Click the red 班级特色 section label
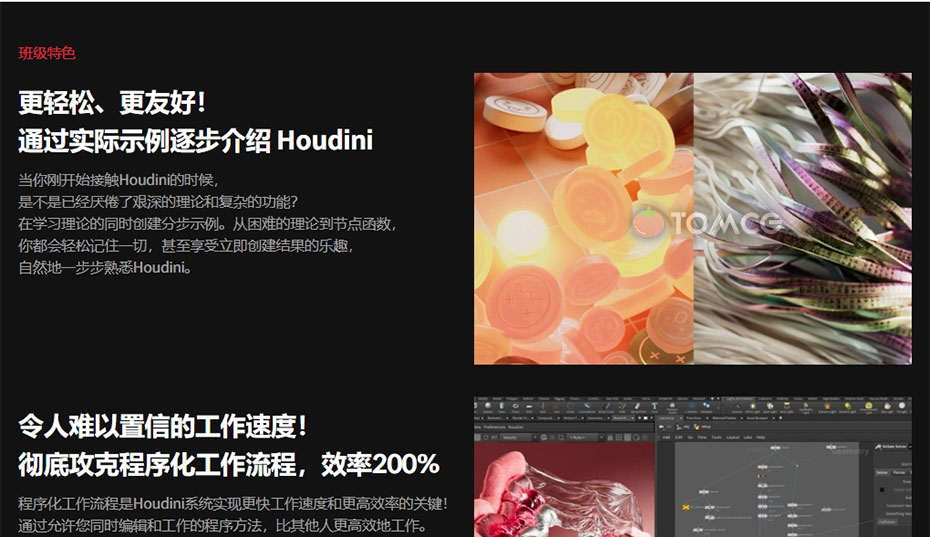This screenshot has height=537, width=930. point(47,53)
